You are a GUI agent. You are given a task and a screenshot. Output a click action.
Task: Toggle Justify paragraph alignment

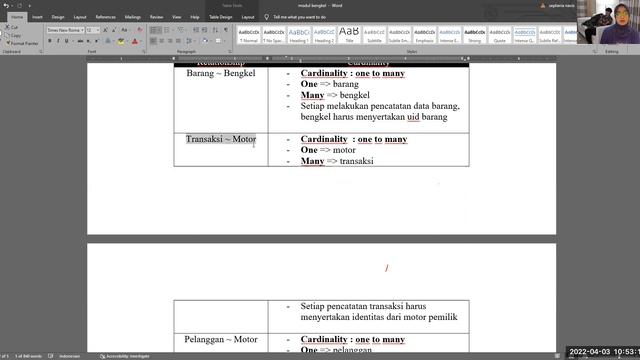[178, 41]
